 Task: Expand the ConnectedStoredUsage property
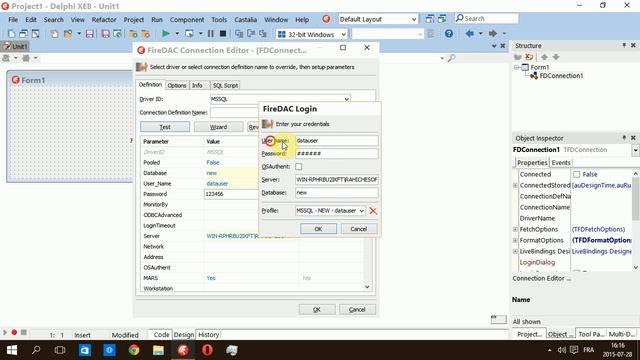pyautogui.click(x=516, y=185)
